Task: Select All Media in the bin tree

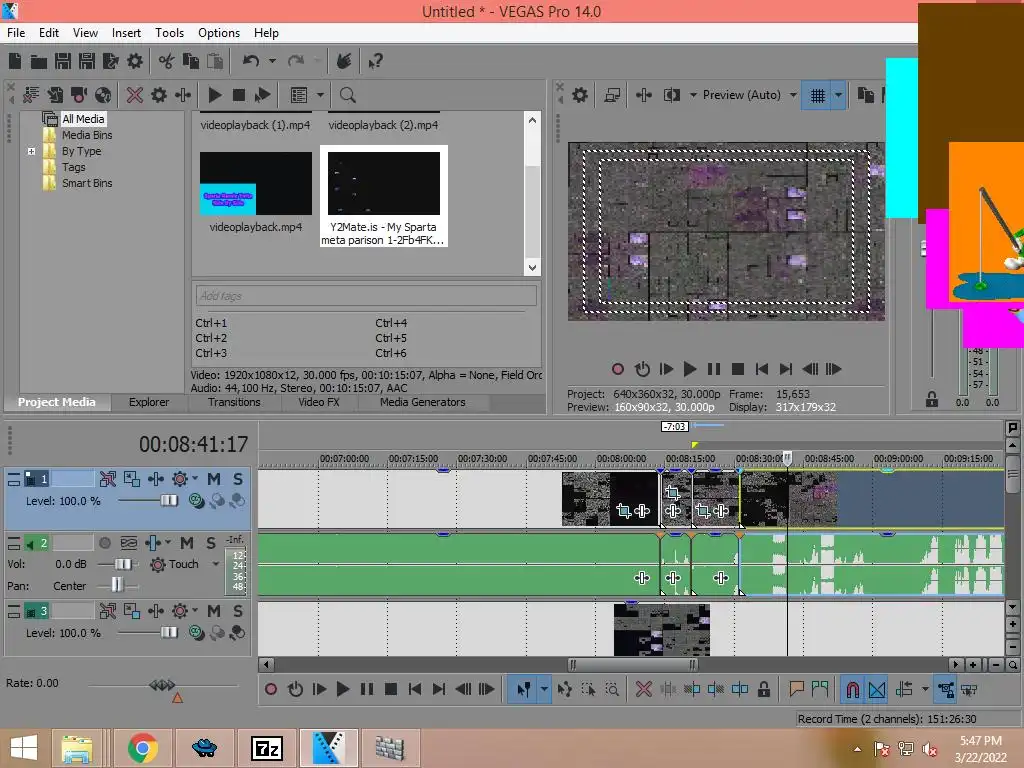Action: pos(83,119)
